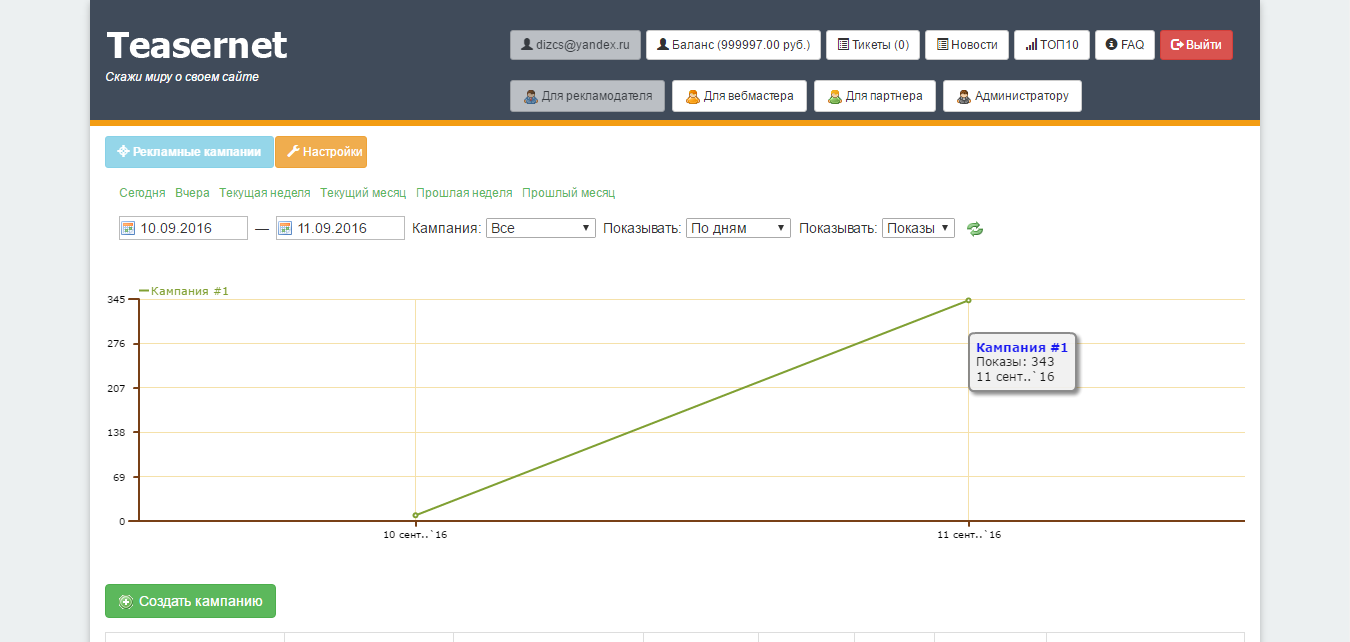The height and width of the screenshot is (642, 1350).
Task: Select Текущий месяц period link
Action: 363,193
